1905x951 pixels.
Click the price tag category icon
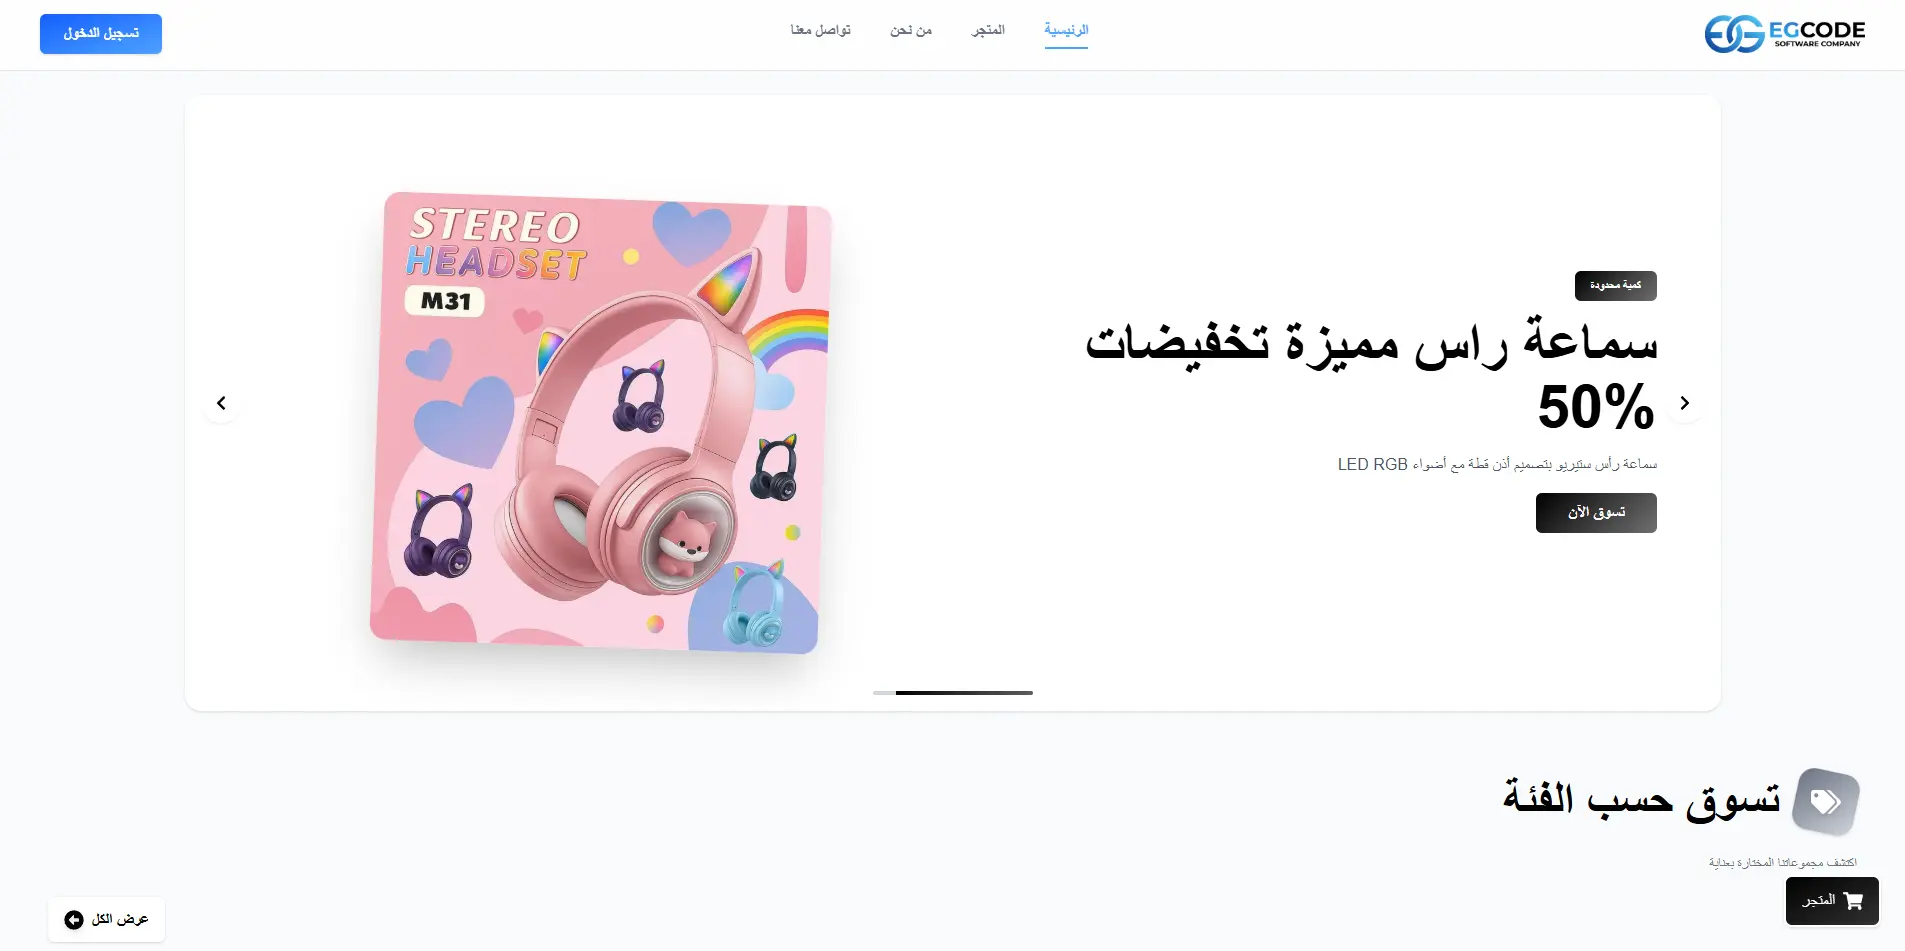(x=1825, y=801)
